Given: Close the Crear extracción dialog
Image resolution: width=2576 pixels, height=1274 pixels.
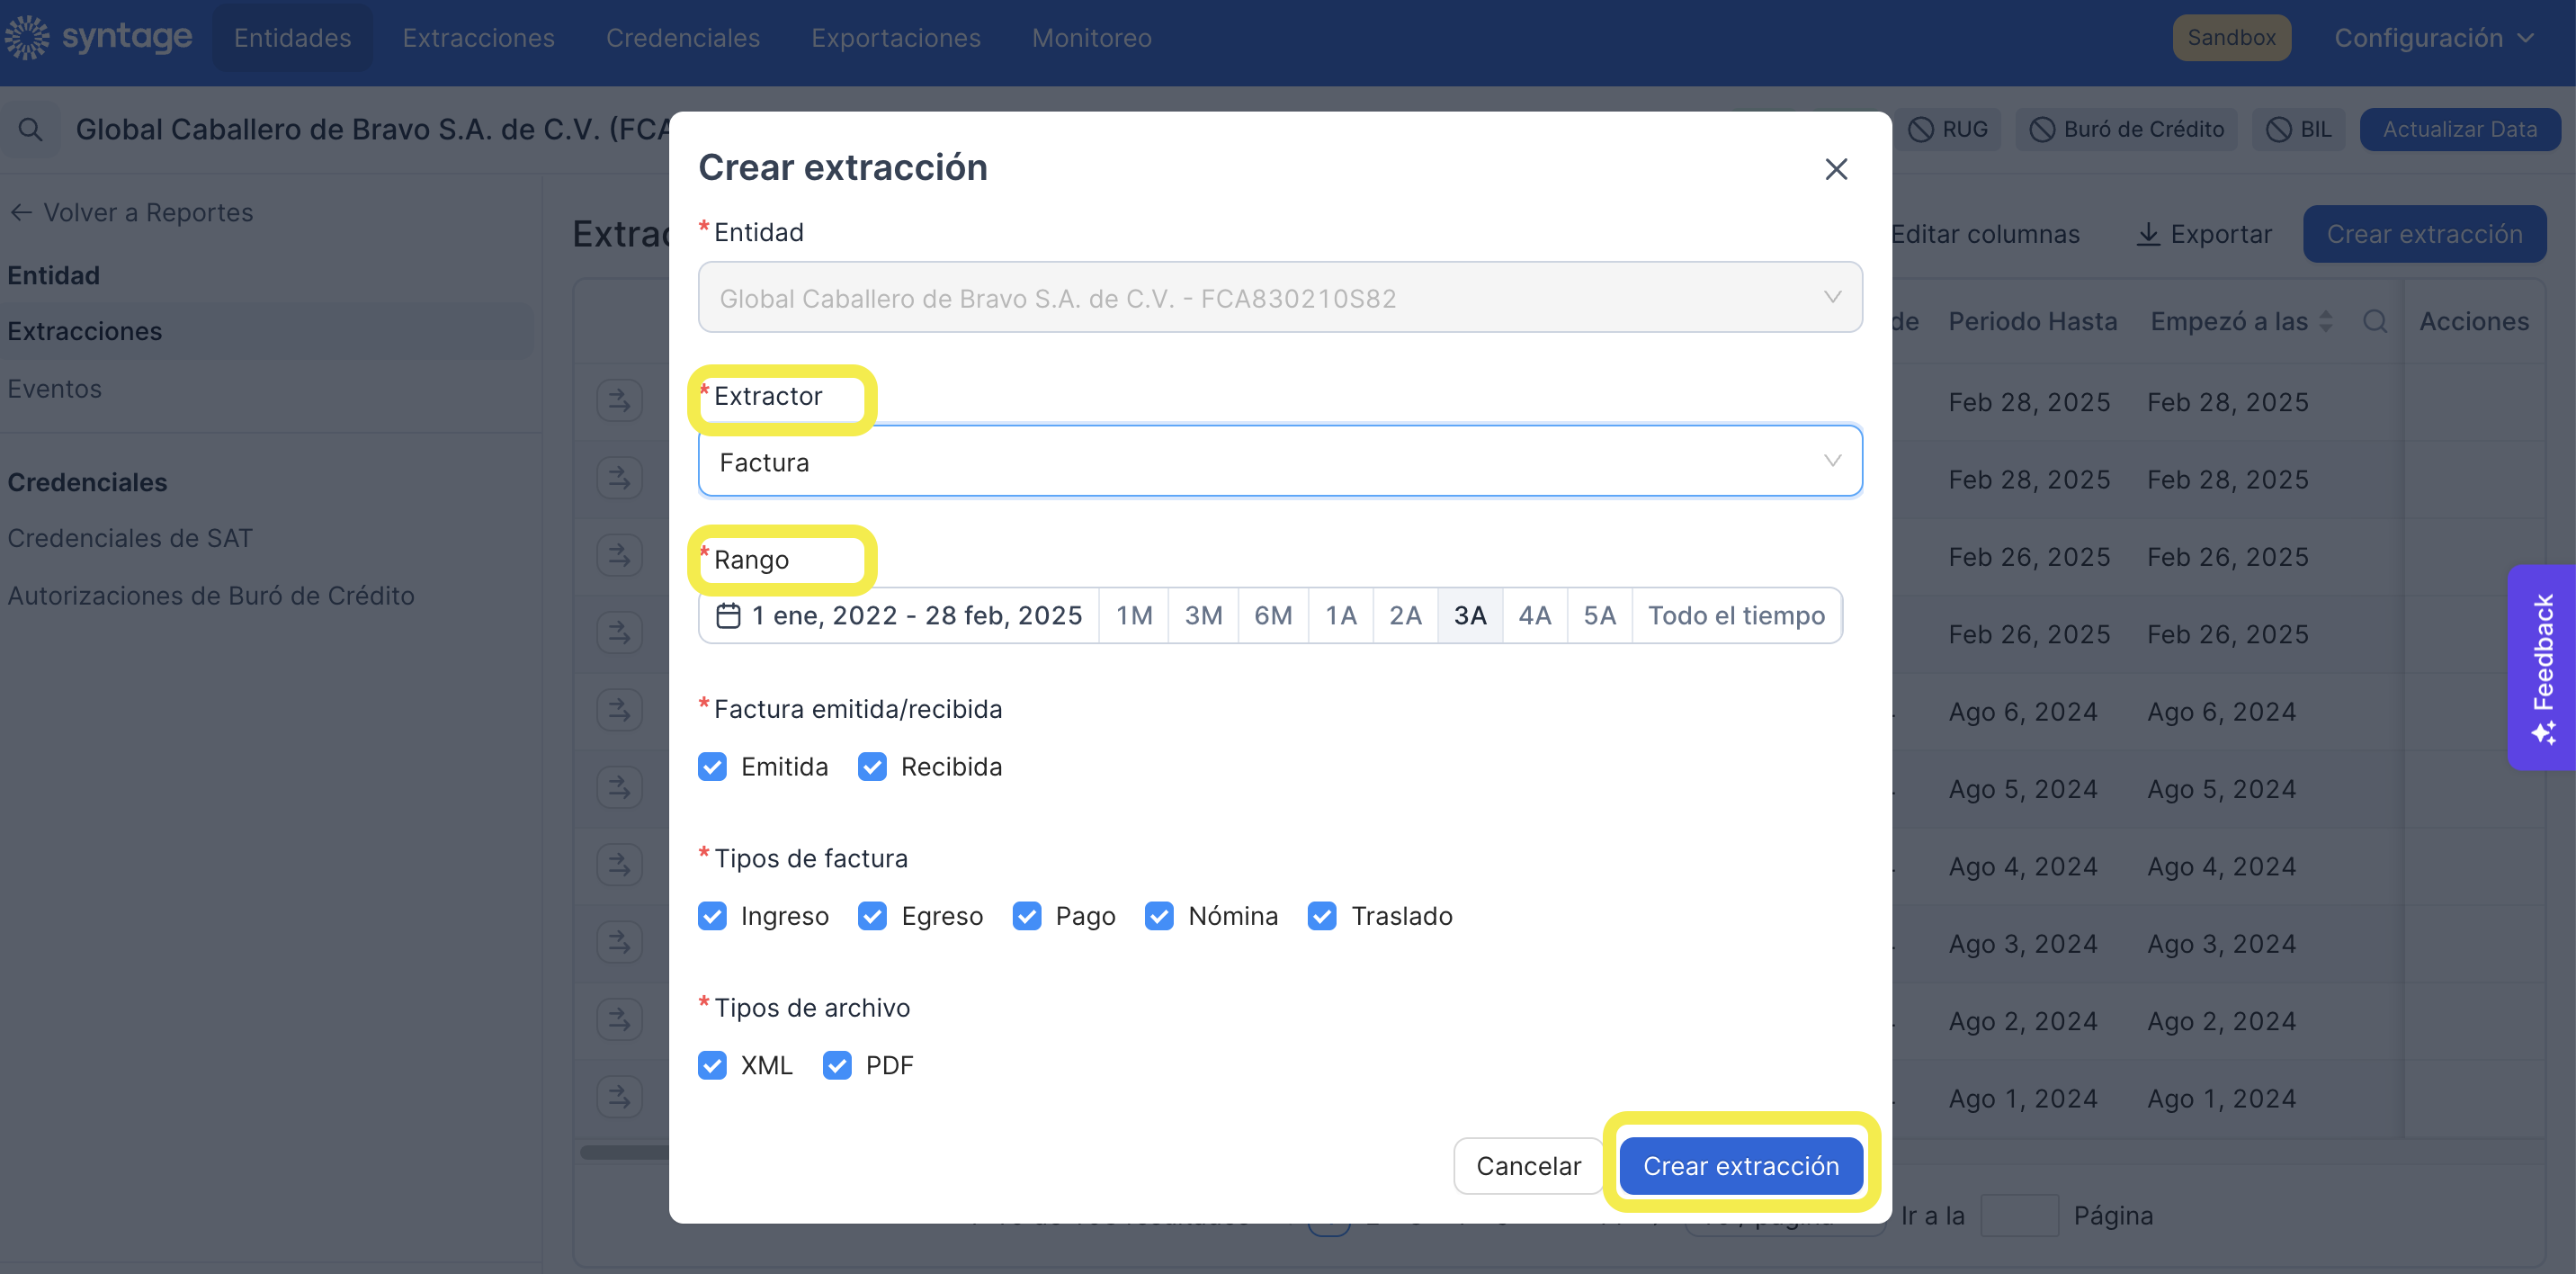Looking at the screenshot, I should 1836,169.
